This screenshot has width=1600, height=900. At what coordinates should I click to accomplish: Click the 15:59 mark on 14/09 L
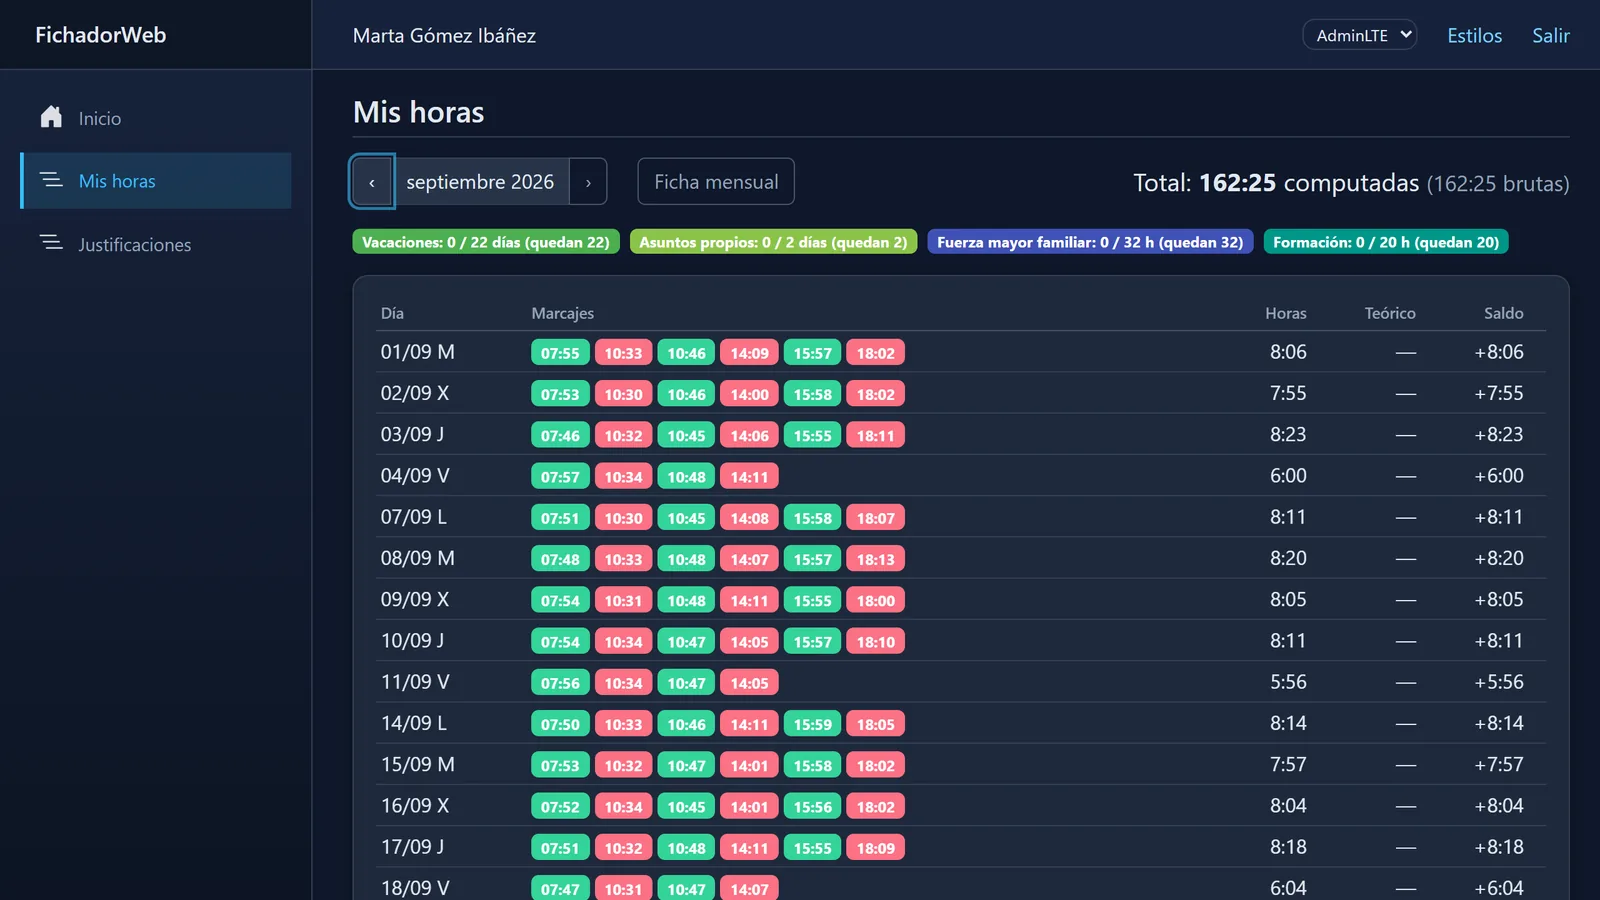tap(812, 724)
